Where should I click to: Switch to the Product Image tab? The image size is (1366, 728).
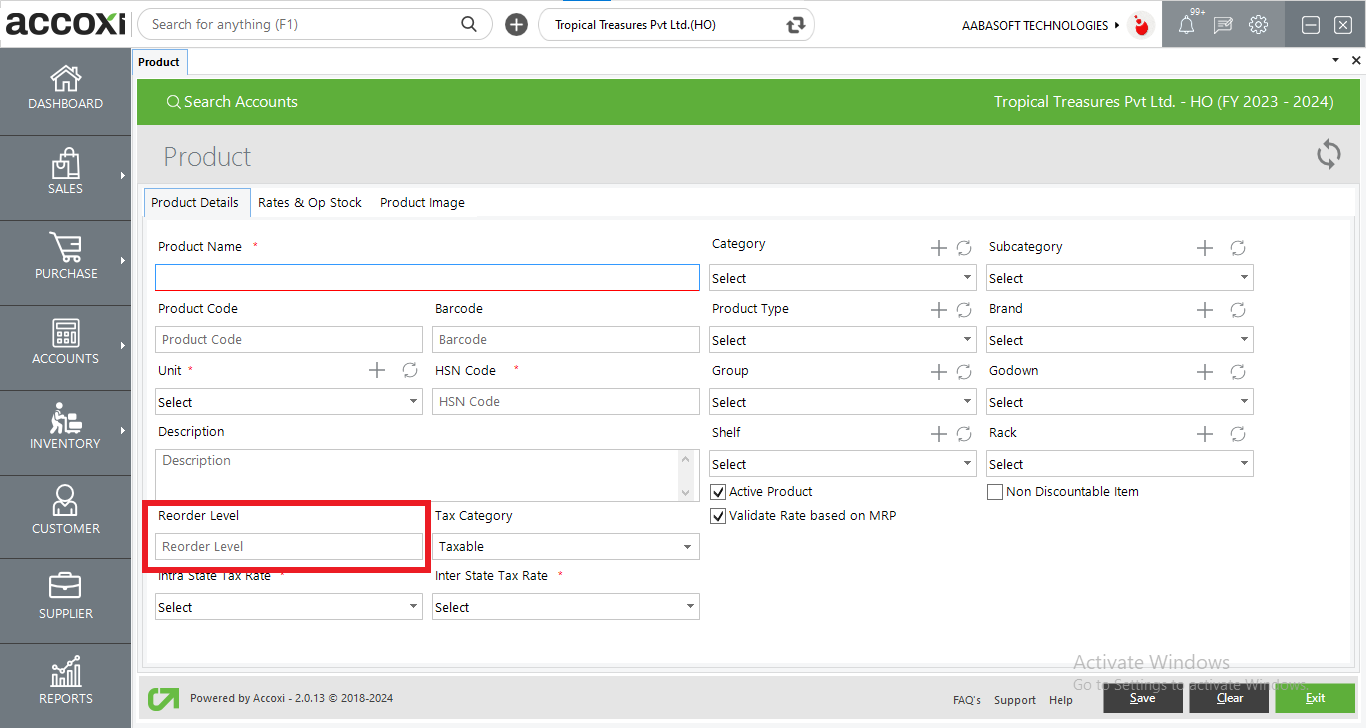422,203
